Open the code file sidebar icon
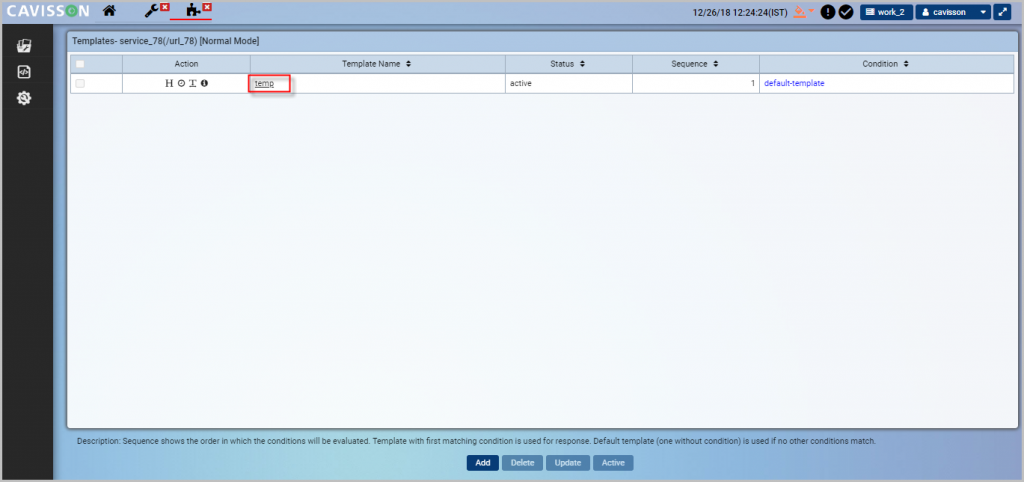The height and width of the screenshot is (482, 1024). pyautogui.click(x=24, y=72)
